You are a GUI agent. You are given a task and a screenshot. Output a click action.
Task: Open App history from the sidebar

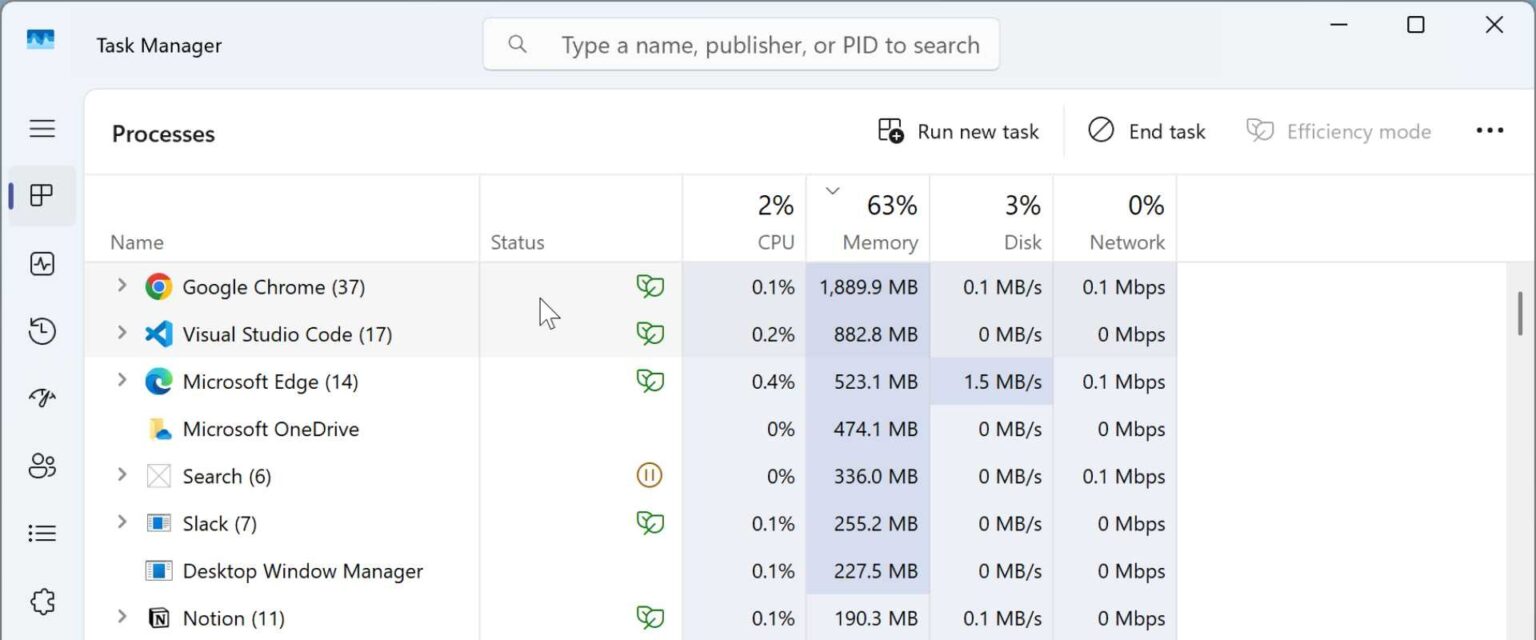click(41, 331)
